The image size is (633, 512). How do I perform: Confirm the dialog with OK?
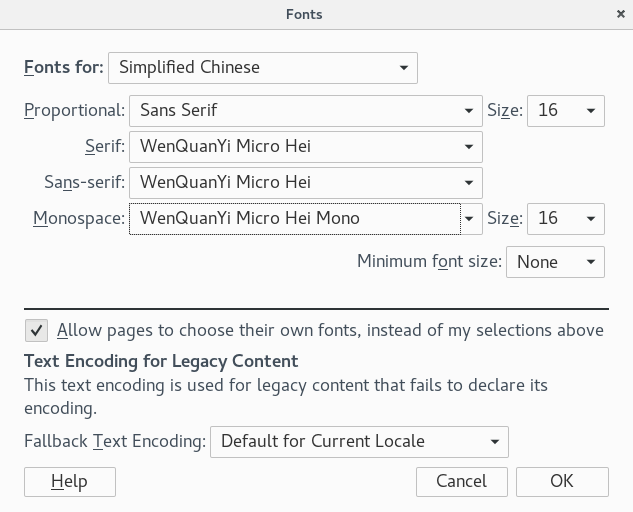coord(562,481)
